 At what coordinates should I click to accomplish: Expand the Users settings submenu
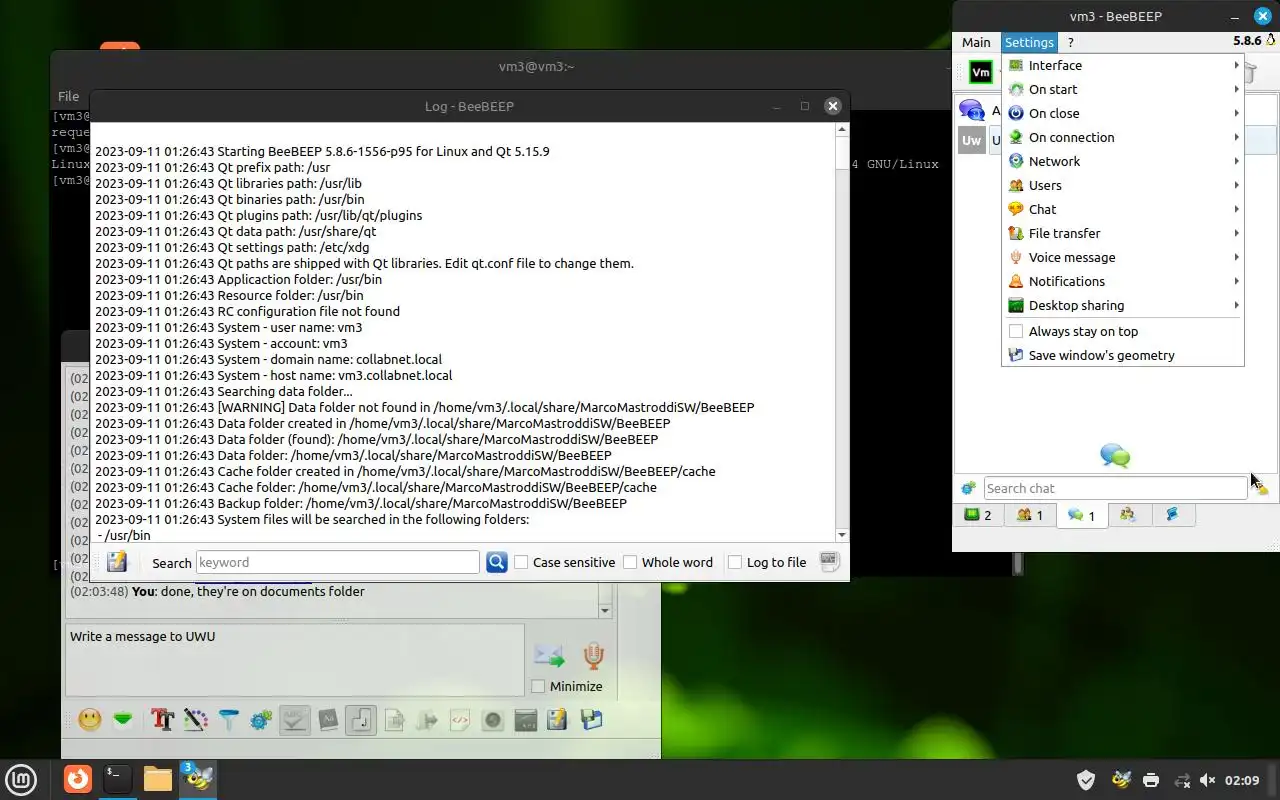[x=1122, y=185]
